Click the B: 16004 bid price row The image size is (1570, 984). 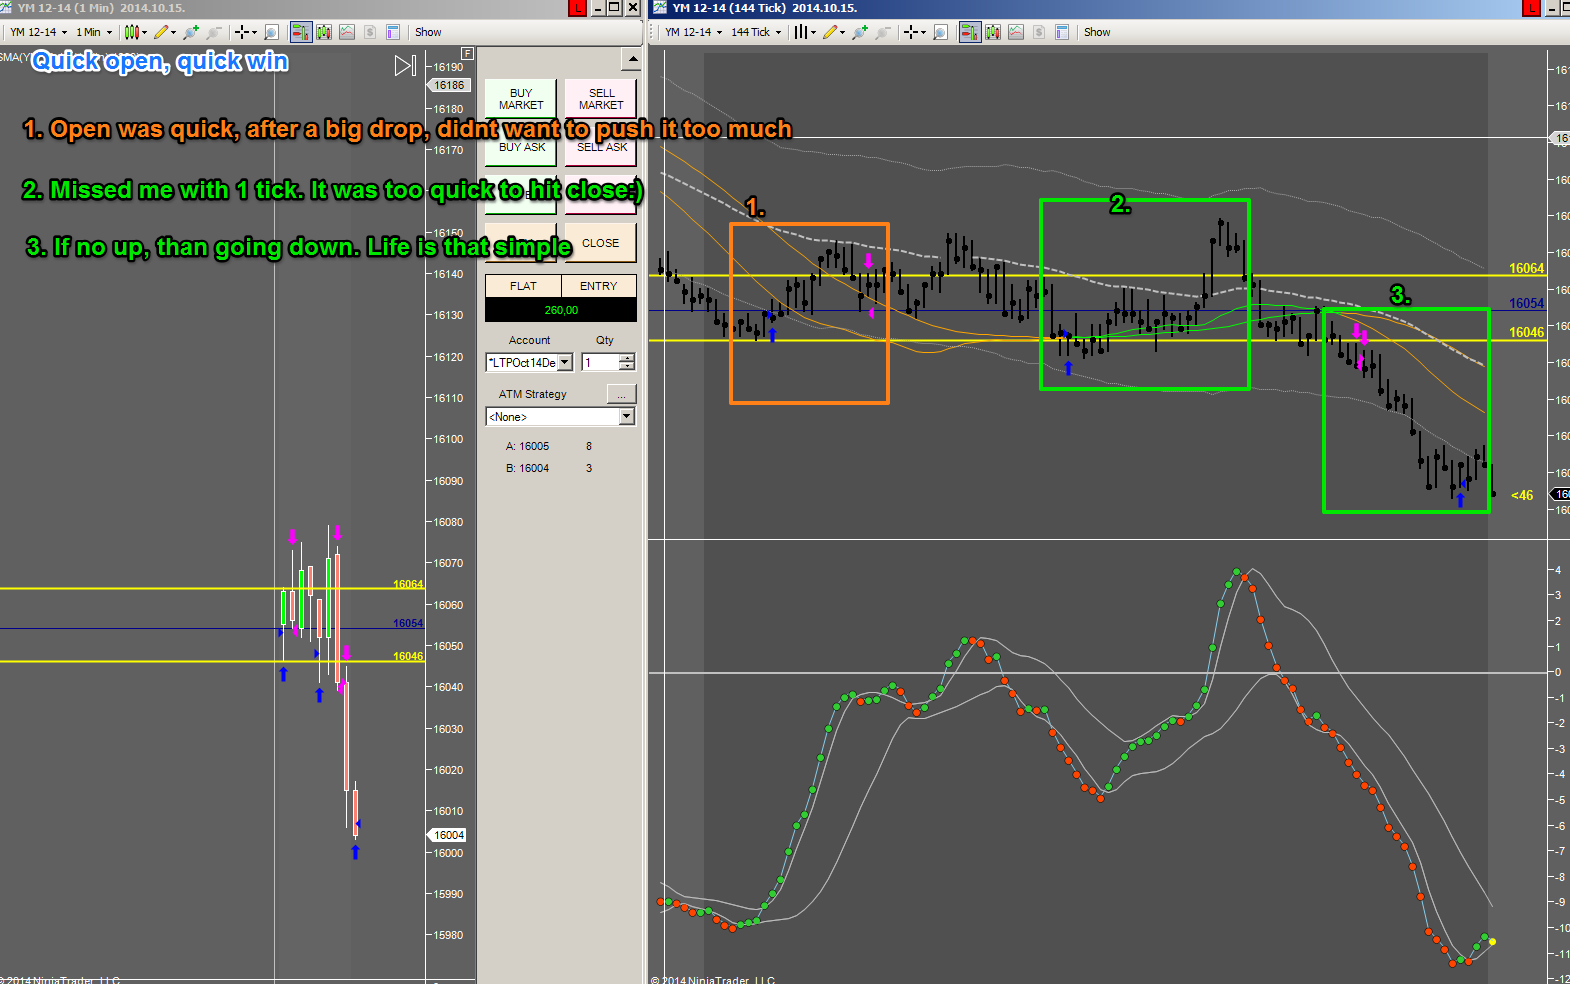(x=549, y=468)
